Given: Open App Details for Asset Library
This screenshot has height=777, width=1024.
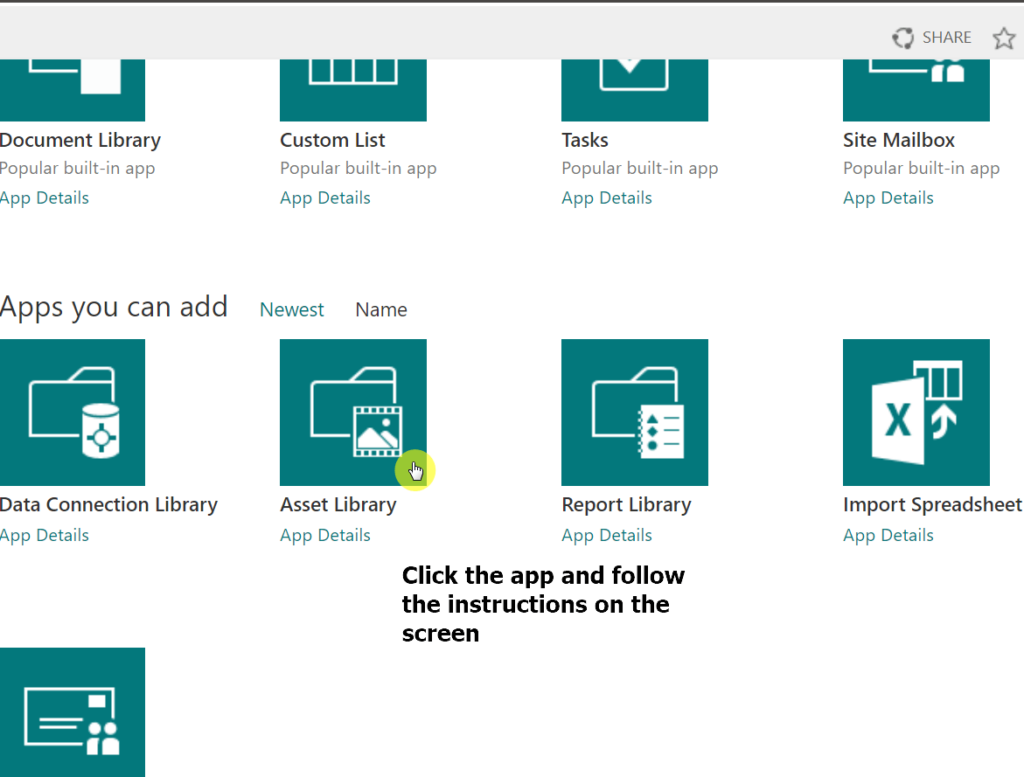Looking at the screenshot, I should coord(325,535).
